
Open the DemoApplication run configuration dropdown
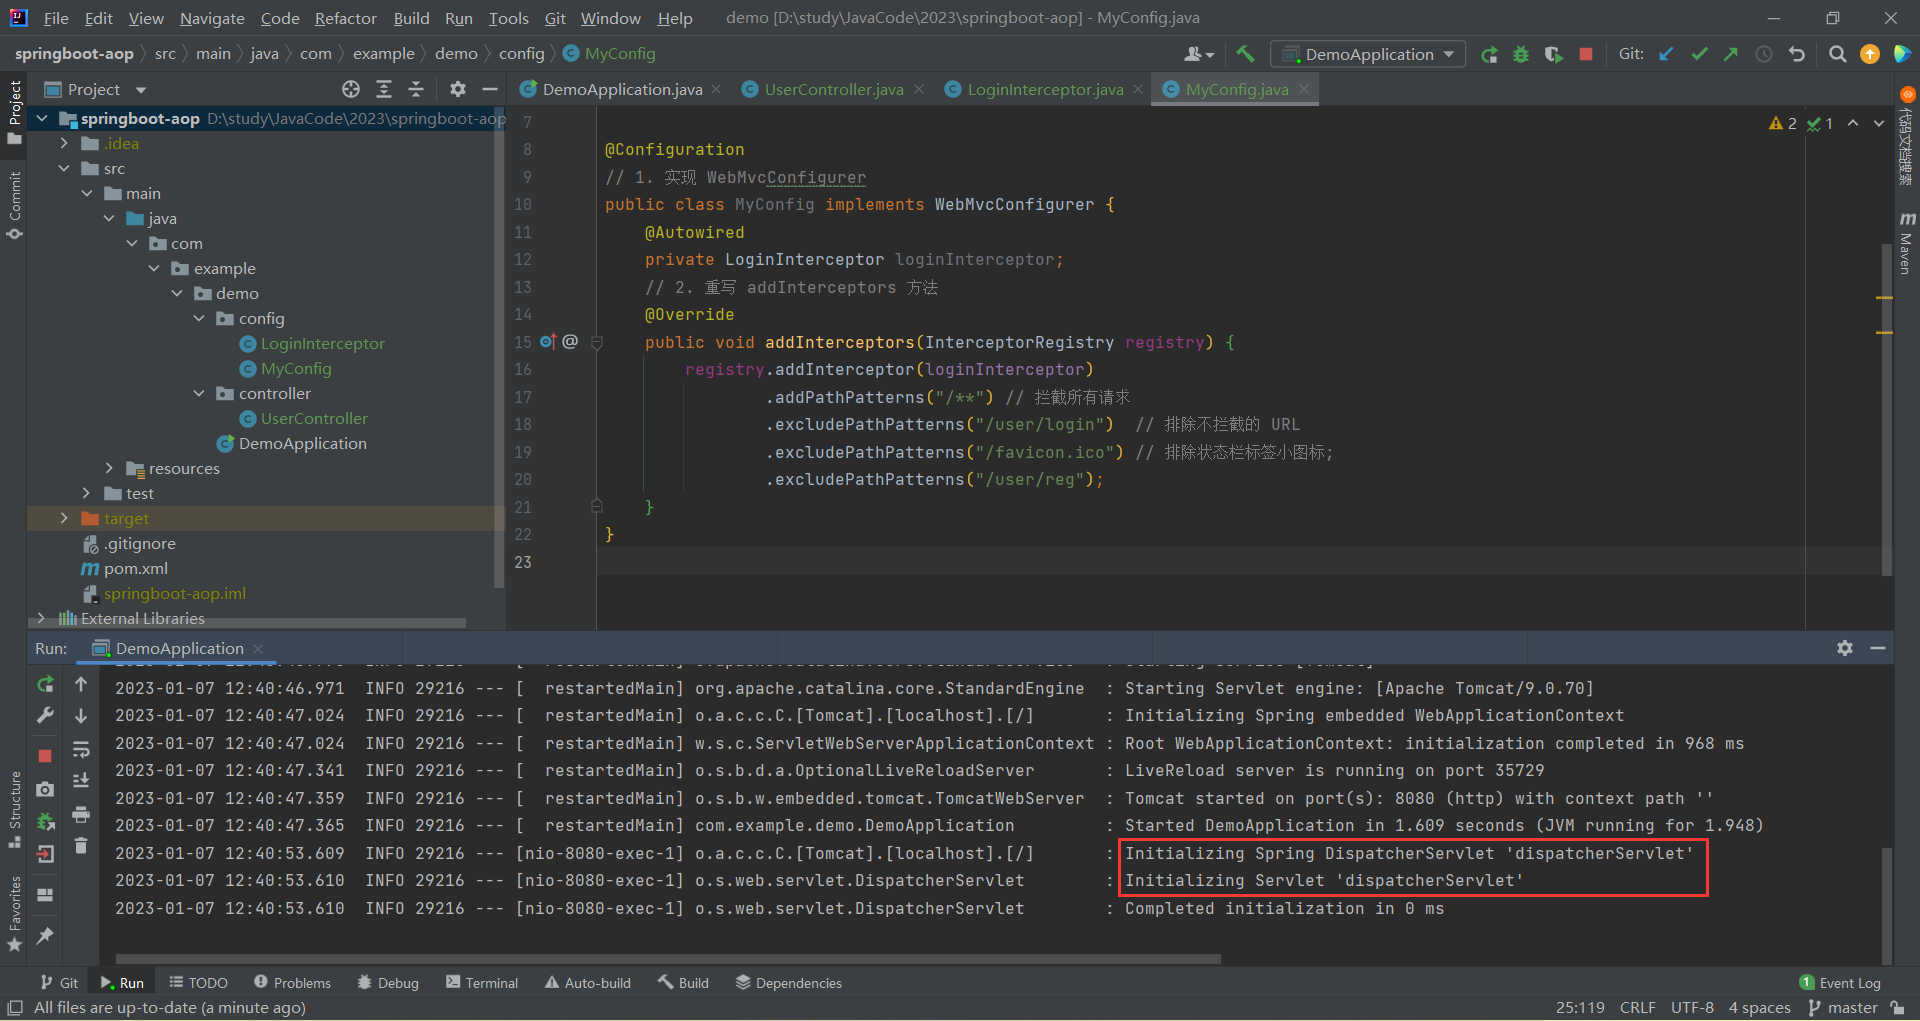click(1368, 54)
